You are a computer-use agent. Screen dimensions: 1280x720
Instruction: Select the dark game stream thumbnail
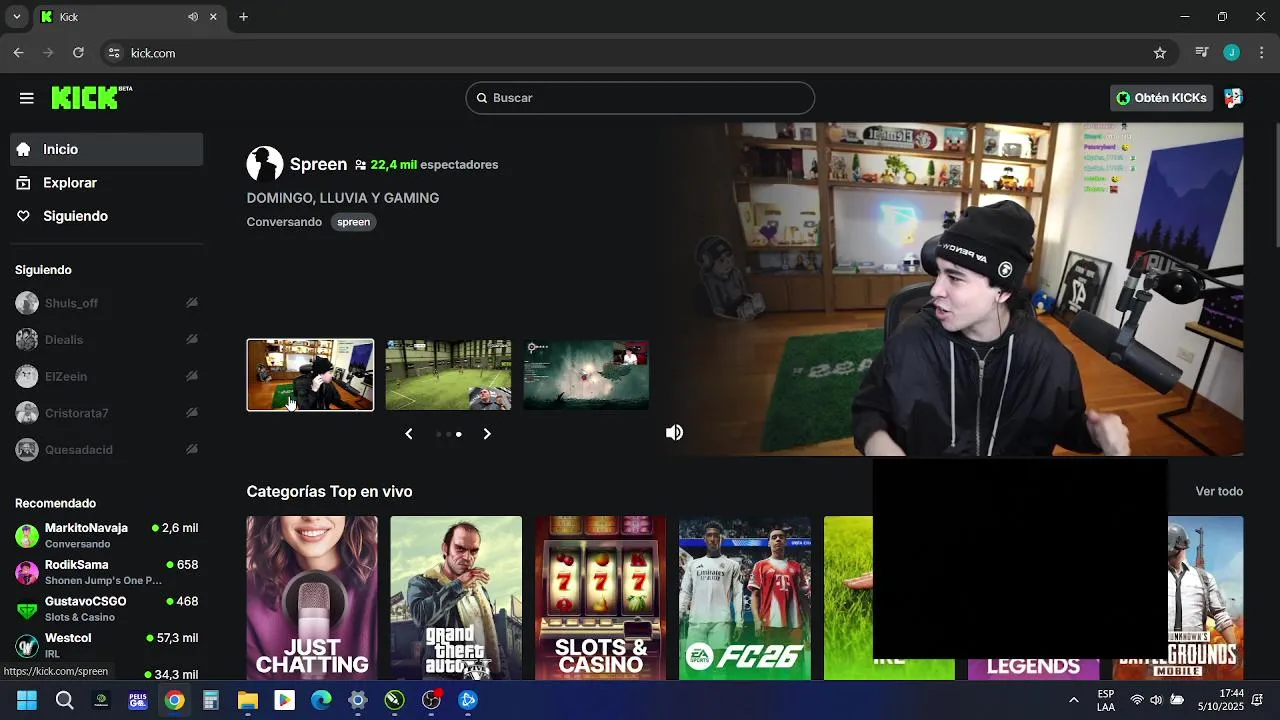[586, 375]
